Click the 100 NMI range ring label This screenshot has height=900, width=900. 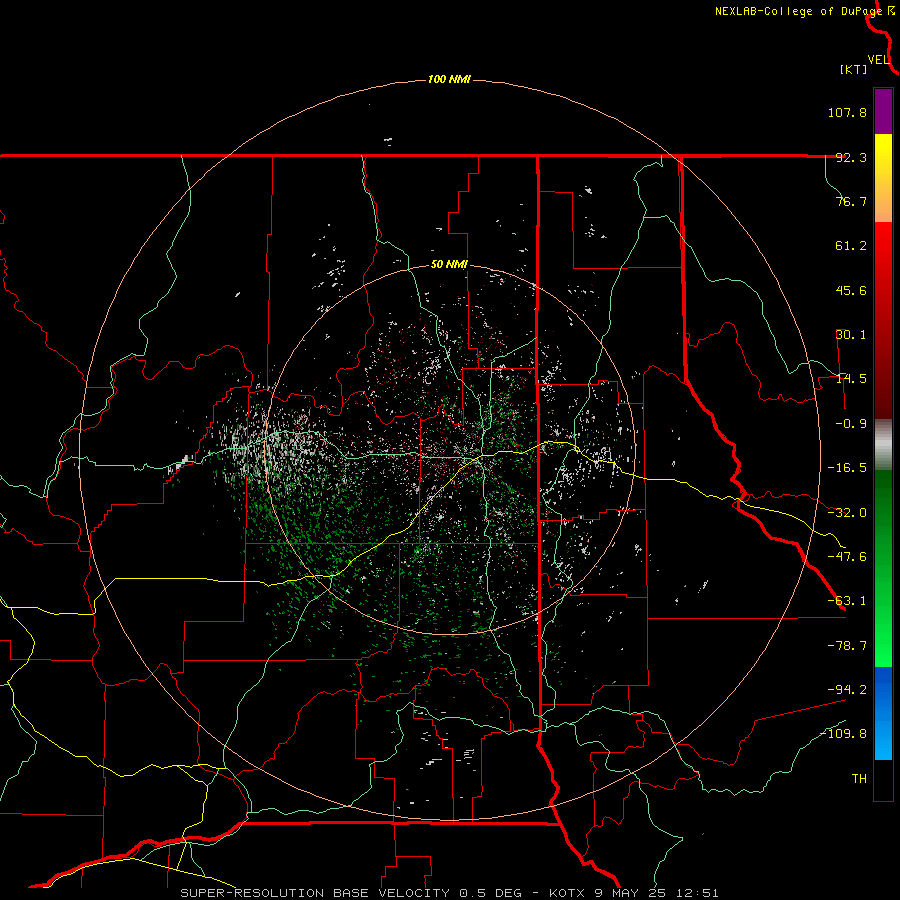click(449, 79)
